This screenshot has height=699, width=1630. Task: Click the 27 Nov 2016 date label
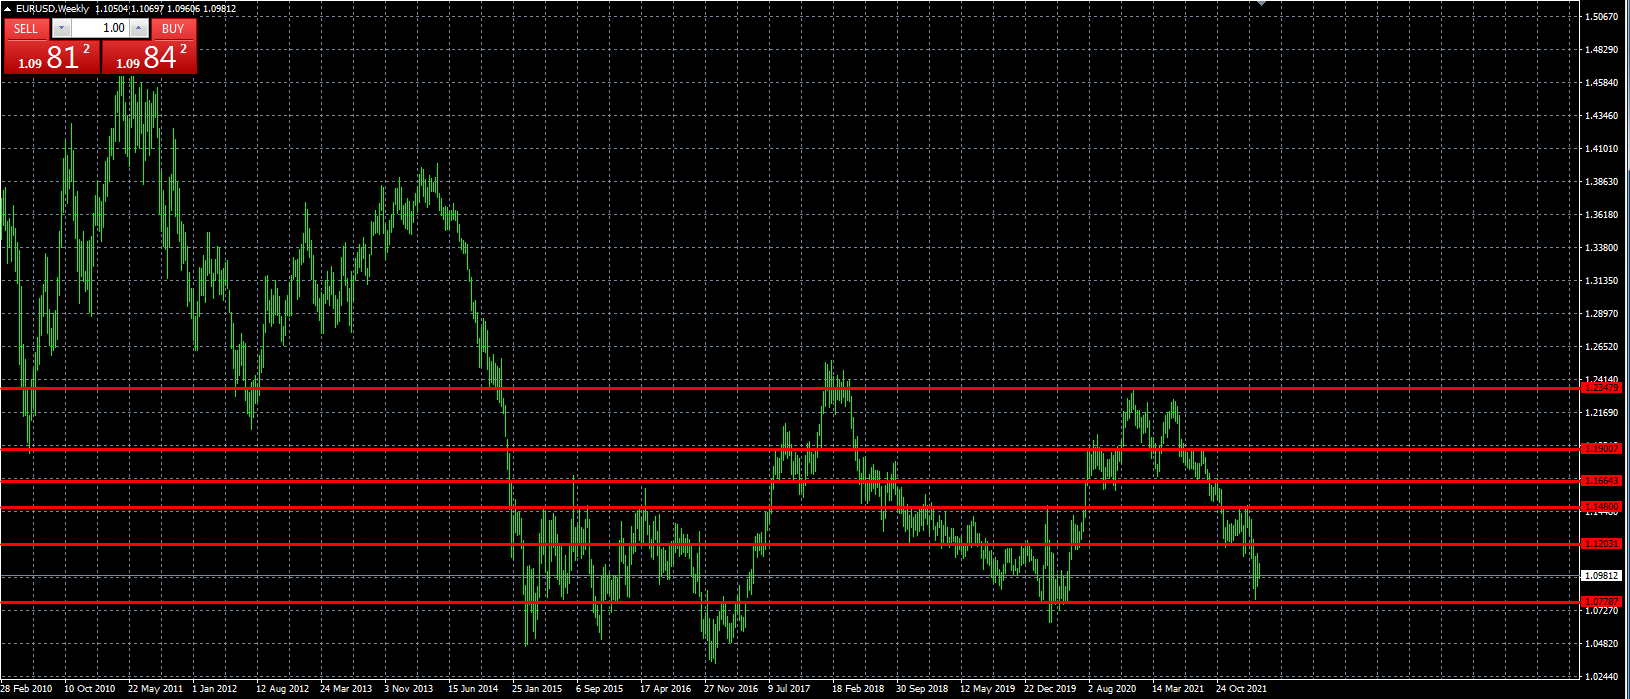tap(731, 689)
